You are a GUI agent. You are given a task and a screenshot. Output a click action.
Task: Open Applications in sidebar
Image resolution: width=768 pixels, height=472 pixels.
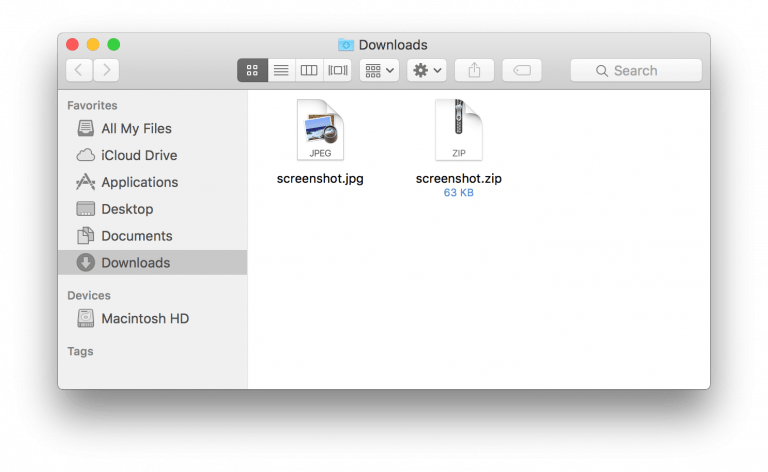(152, 182)
